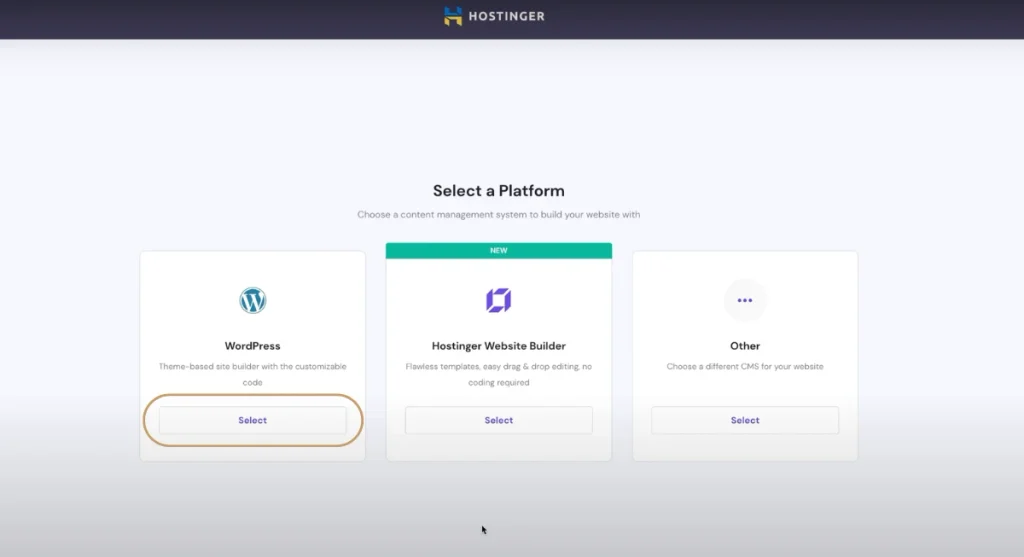
Task: Click 'Flawless templates, easy drag & drop' description
Action: tap(498, 374)
